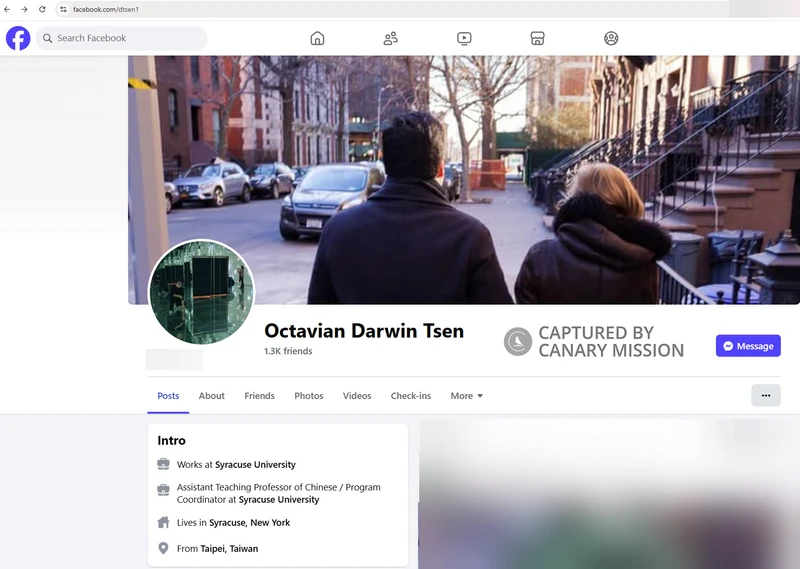Screen dimensions: 800x569
Task: Open the Marketplace icon
Action: click(537, 38)
